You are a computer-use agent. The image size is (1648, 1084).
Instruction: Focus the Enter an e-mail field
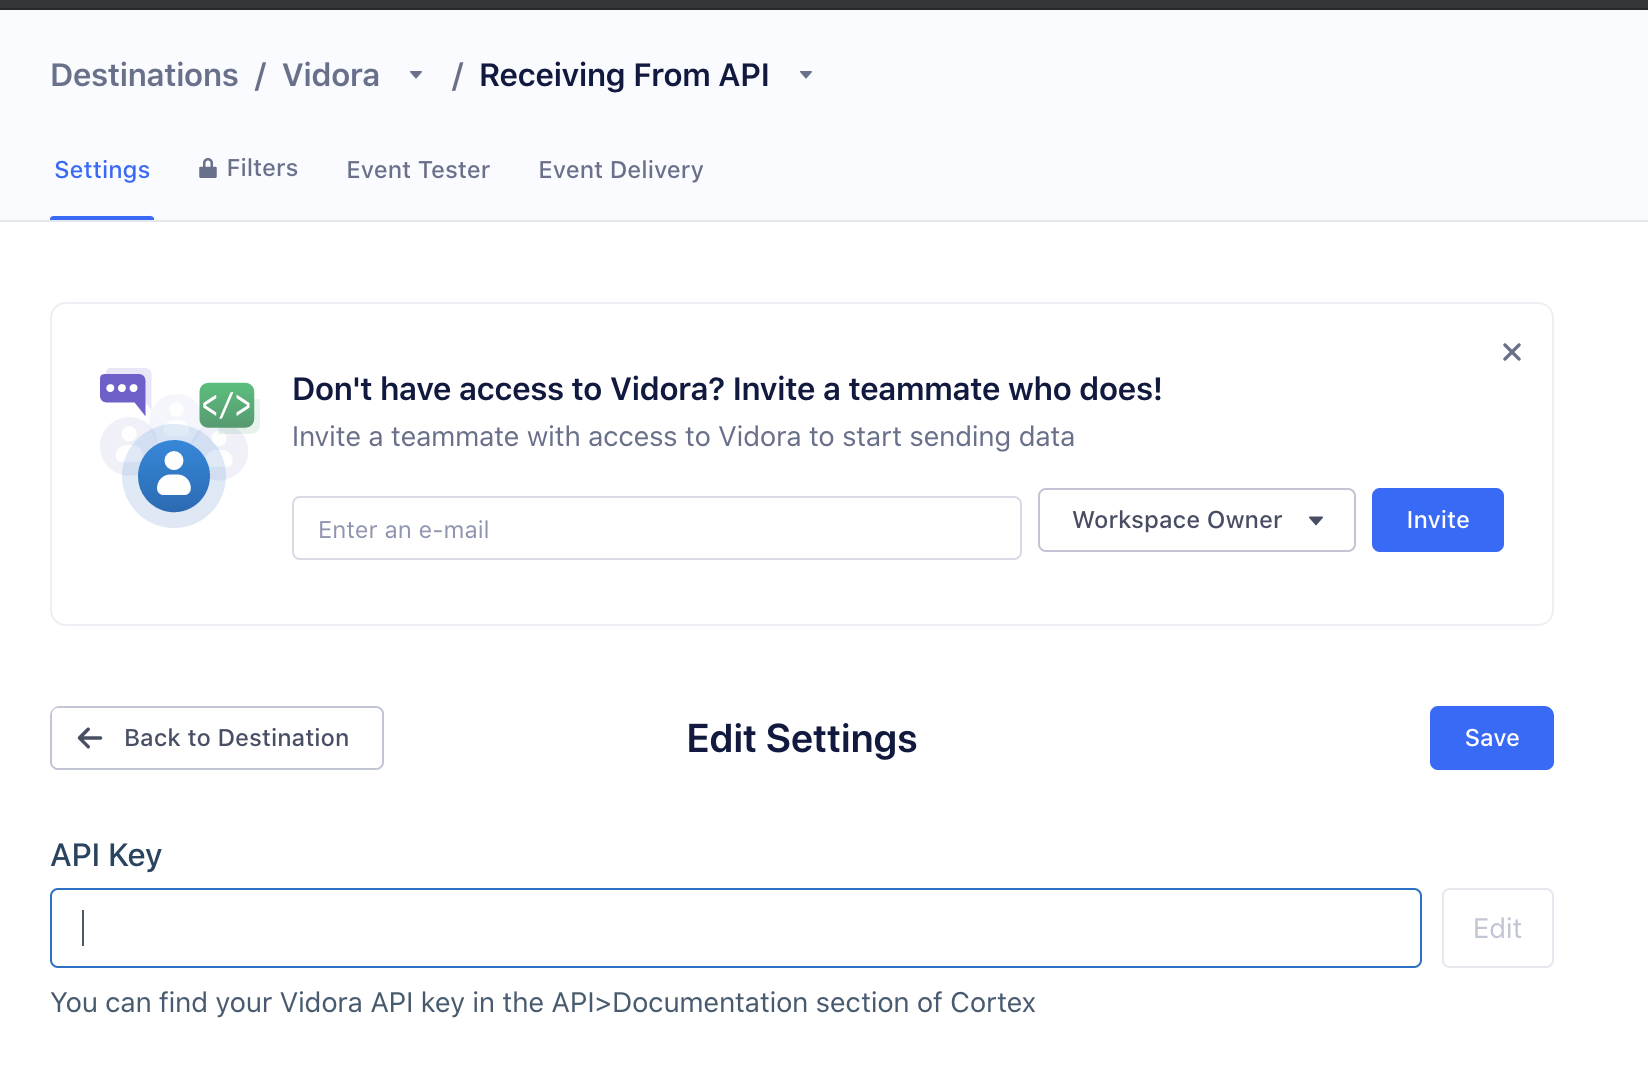tap(656, 528)
